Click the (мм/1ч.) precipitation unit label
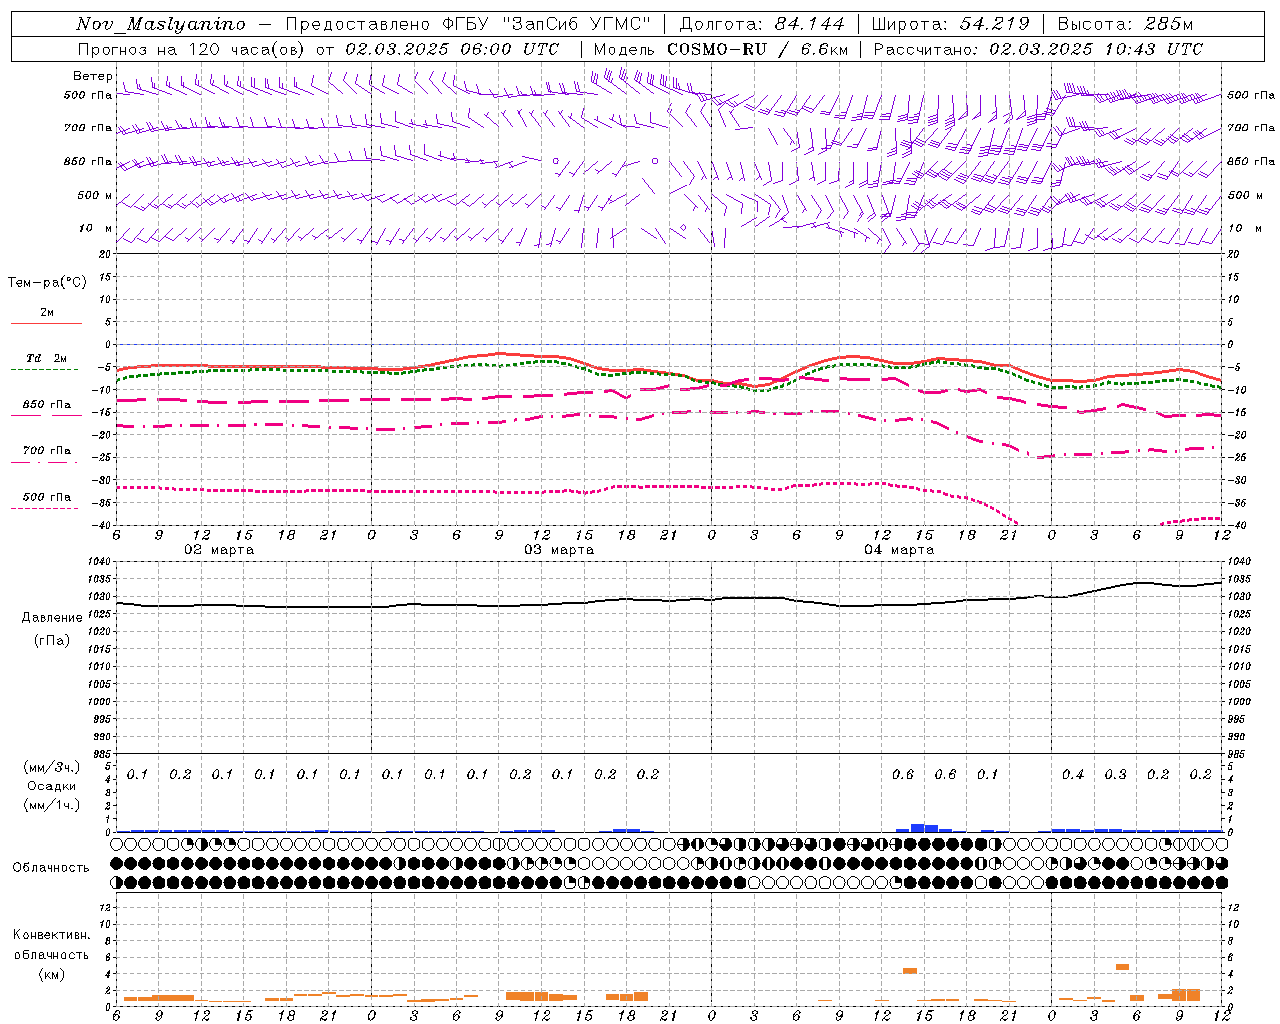1280x1024 pixels. point(52,805)
